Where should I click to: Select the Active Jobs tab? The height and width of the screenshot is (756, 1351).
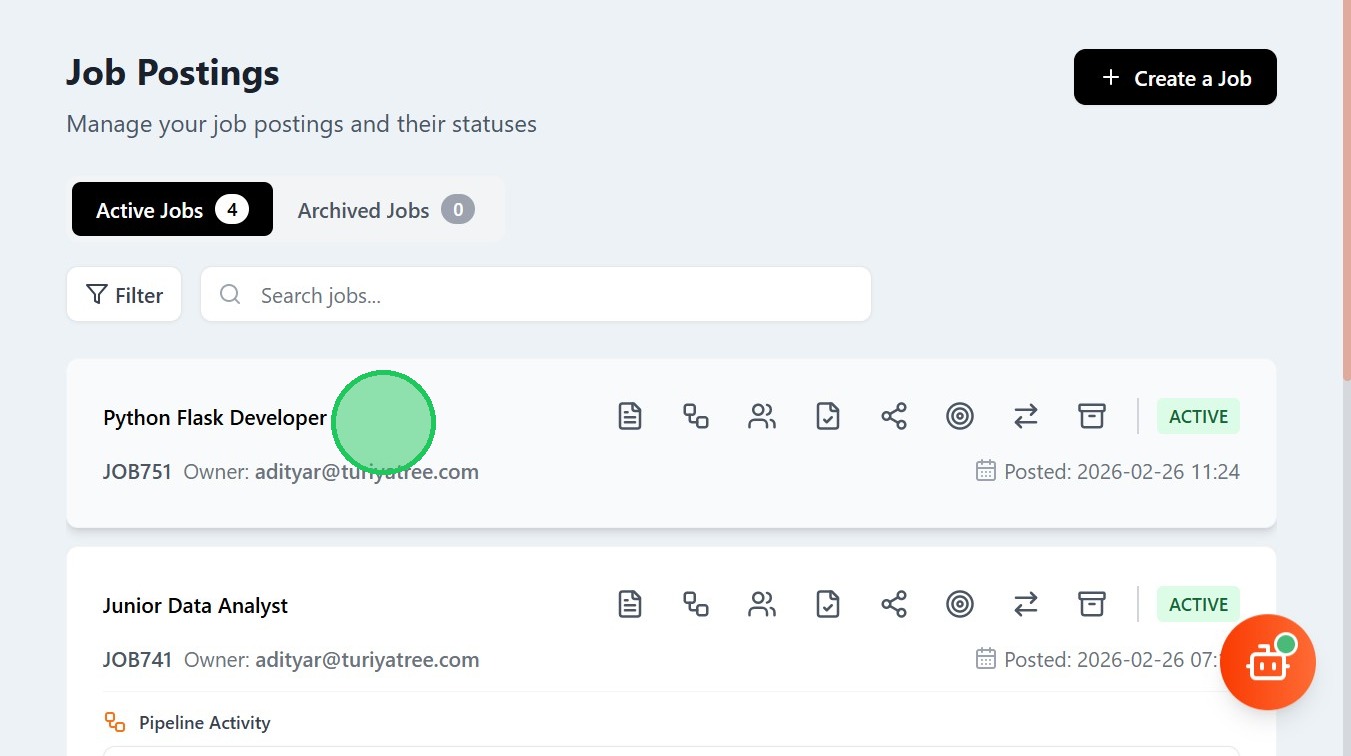coord(171,210)
